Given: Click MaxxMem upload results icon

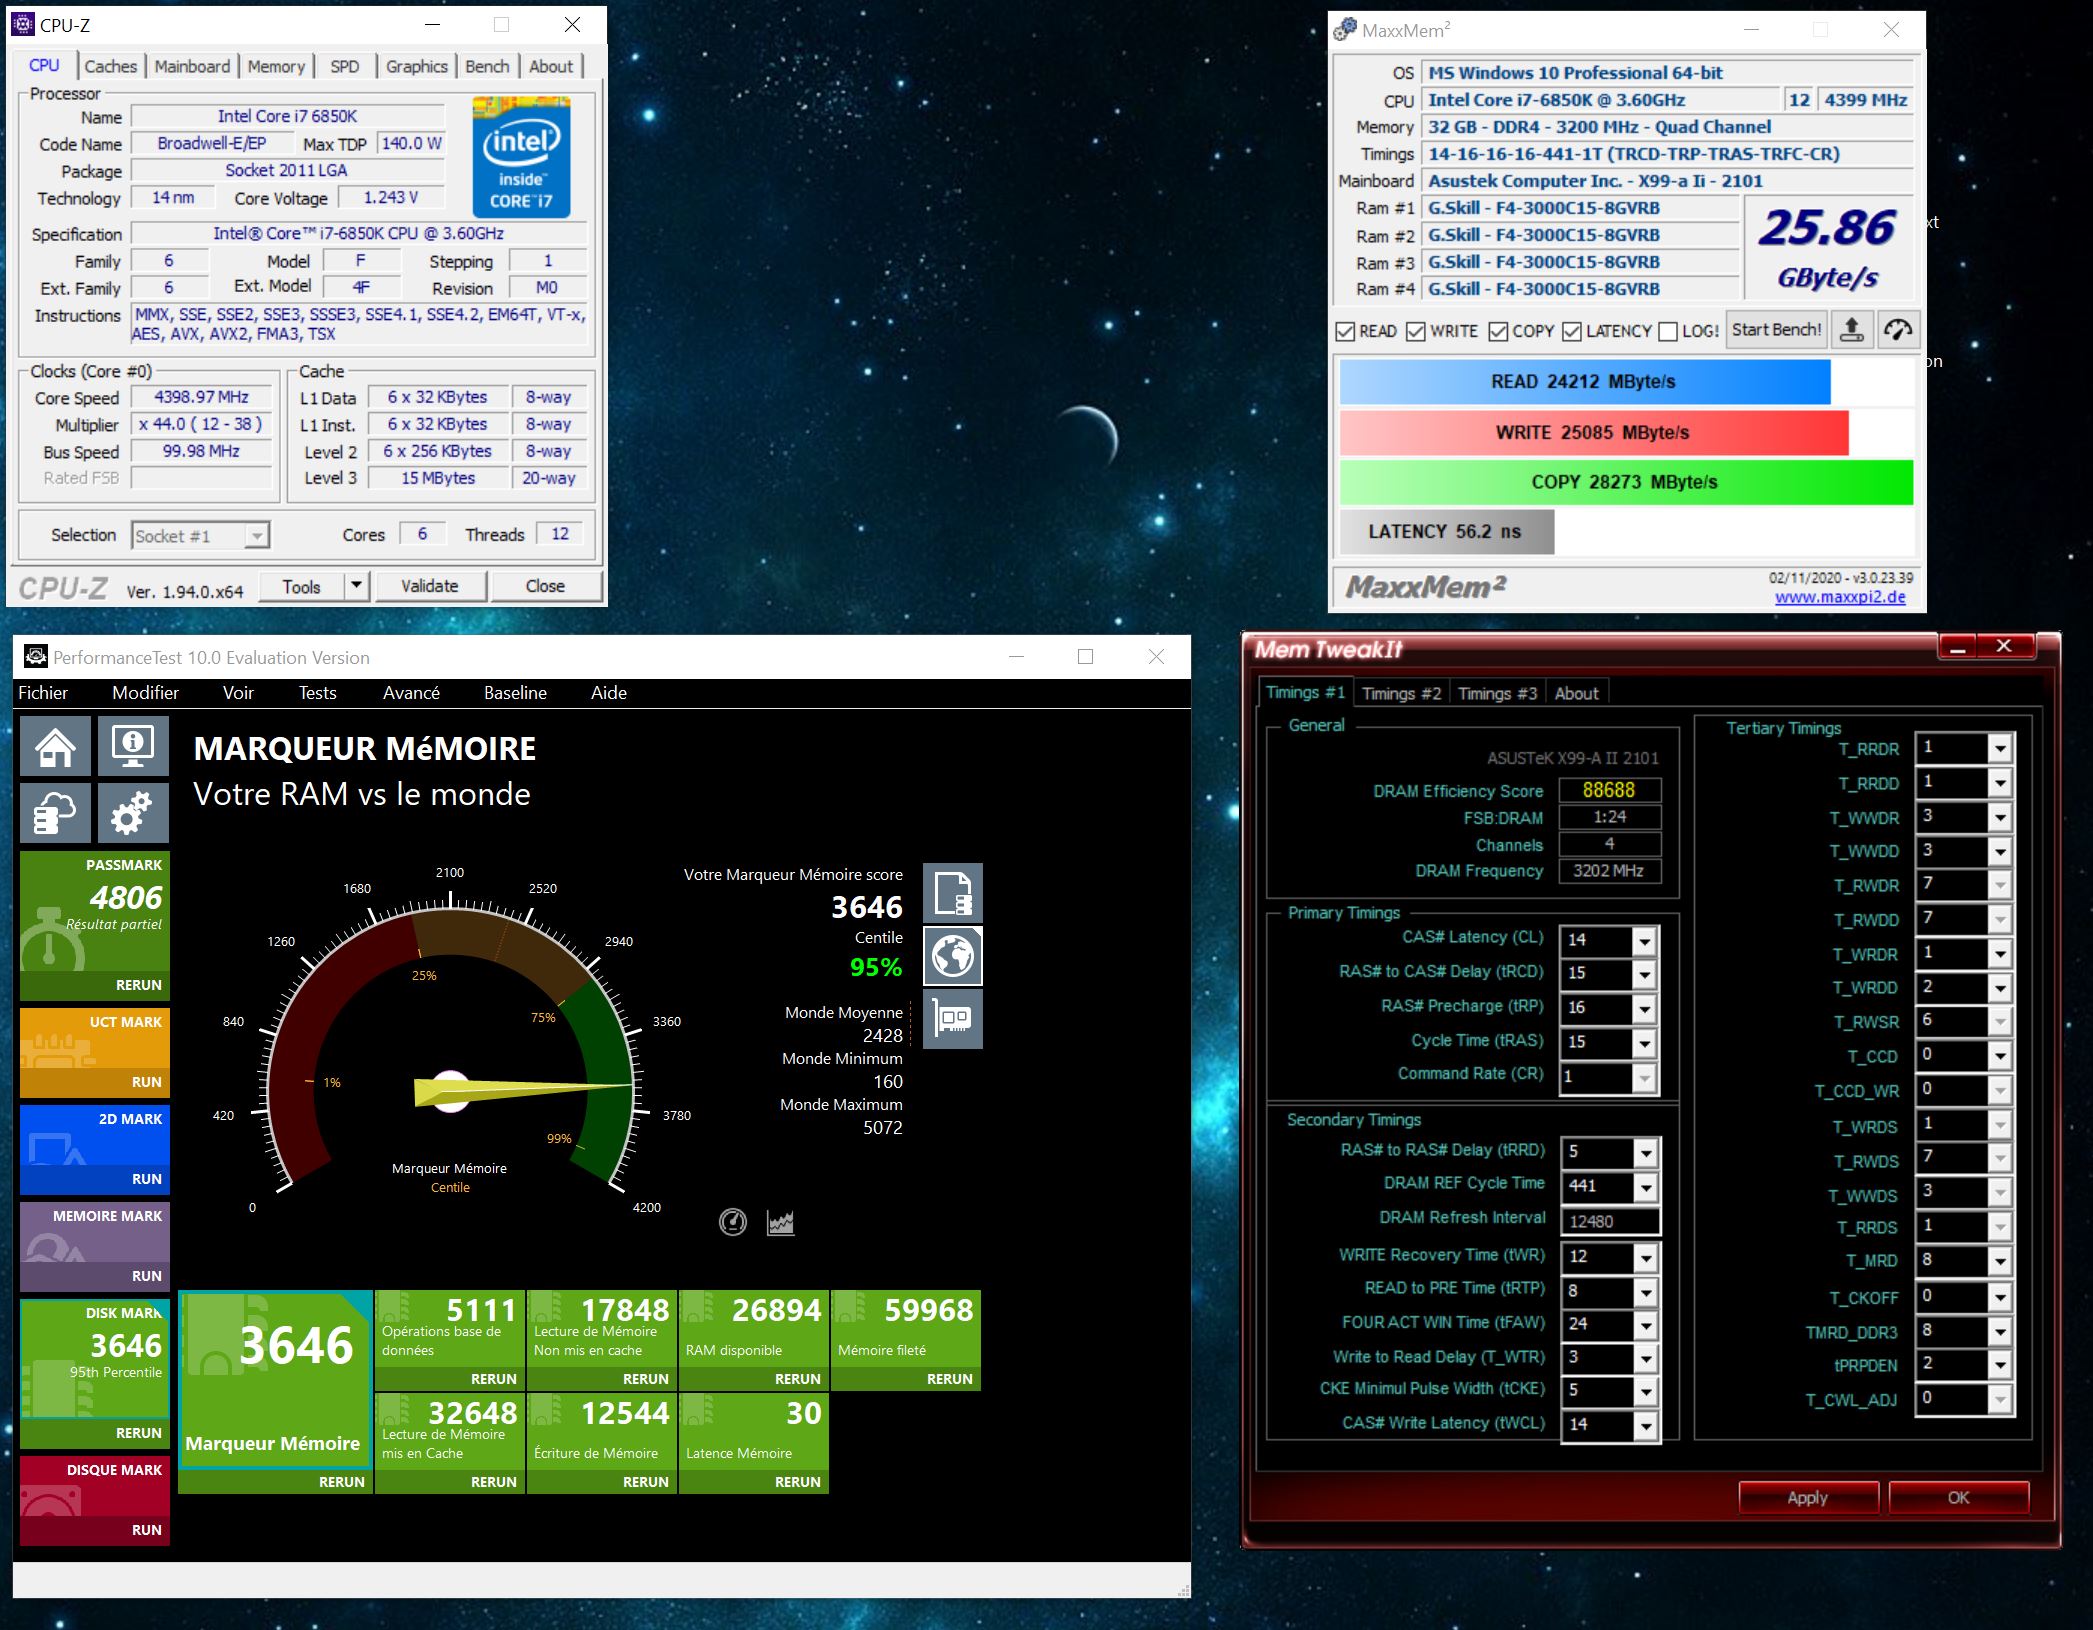Looking at the screenshot, I should (1852, 330).
